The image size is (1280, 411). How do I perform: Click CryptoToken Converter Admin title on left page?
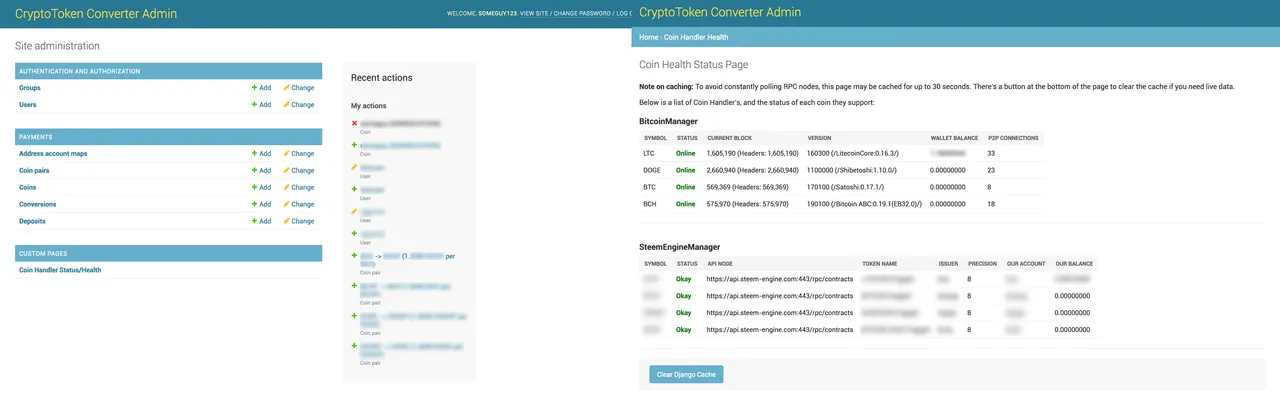point(96,14)
